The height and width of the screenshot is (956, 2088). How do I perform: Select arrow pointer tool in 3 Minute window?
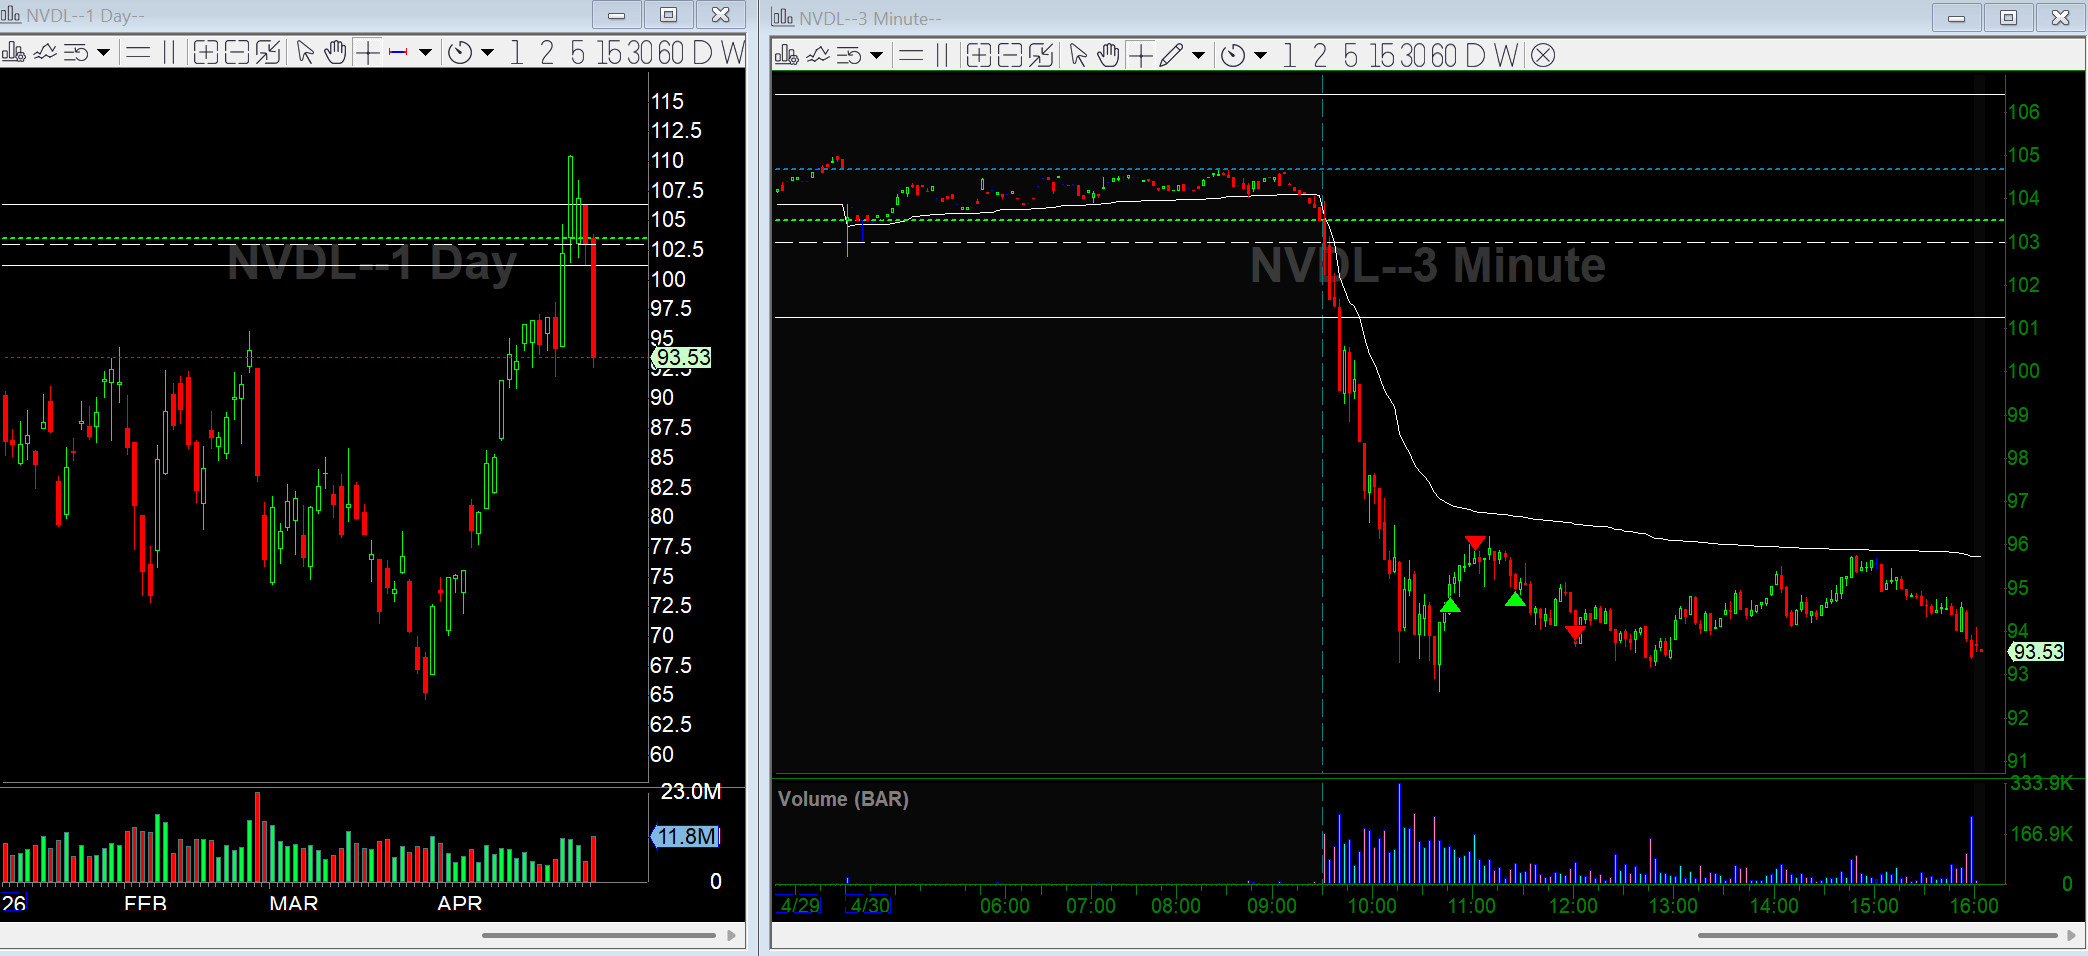coord(1078,56)
